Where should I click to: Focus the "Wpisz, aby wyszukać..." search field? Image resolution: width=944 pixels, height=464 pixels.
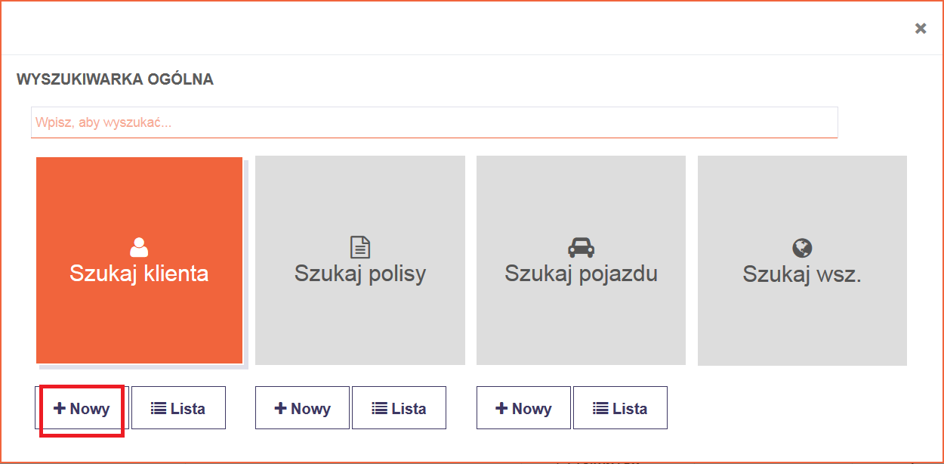pyautogui.click(x=434, y=123)
